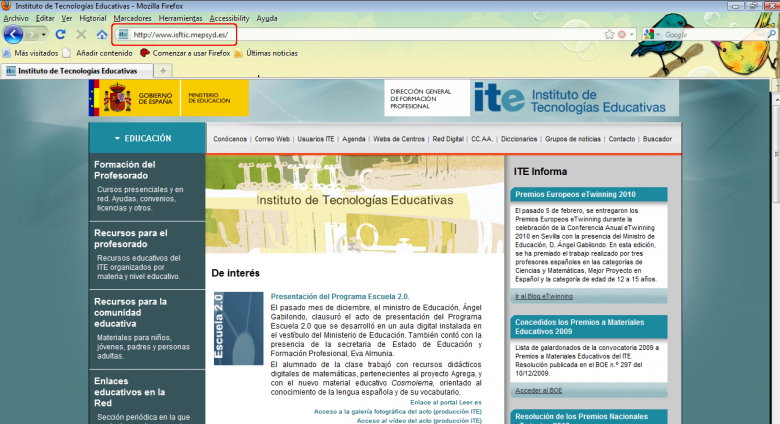This screenshot has width=780, height=424.
Task: Open Concedidos los Premios a Materiales Educativos 2009
Action: click(x=580, y=326)
